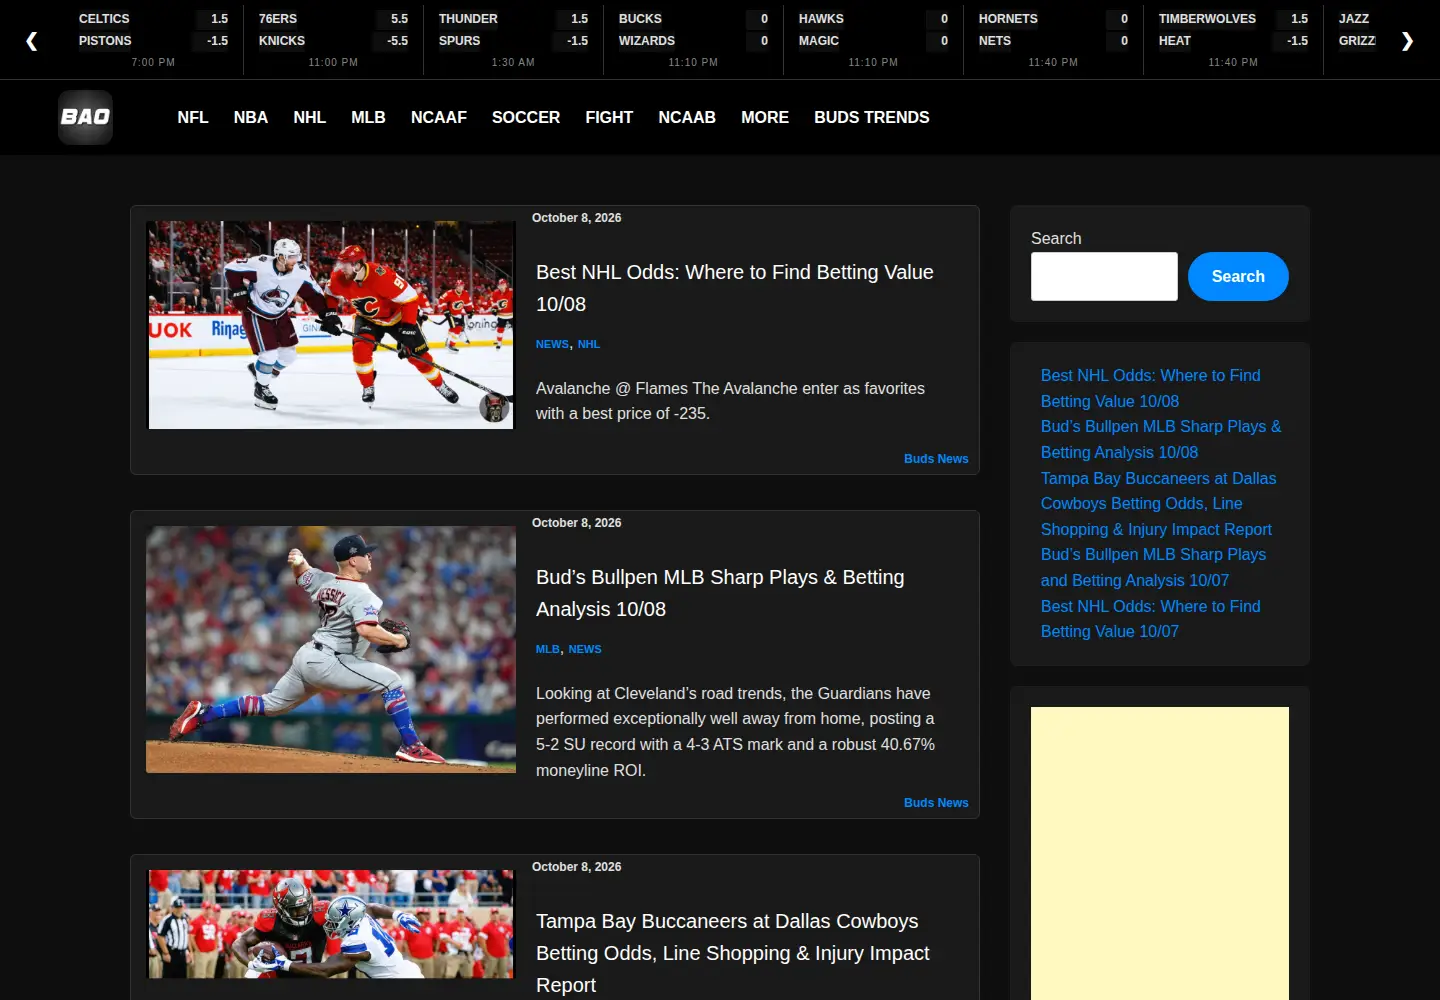Click the yellow advertisement box in sidebar
This screenshot has width=1440, height=1000.
click(x=1160, y=853)
